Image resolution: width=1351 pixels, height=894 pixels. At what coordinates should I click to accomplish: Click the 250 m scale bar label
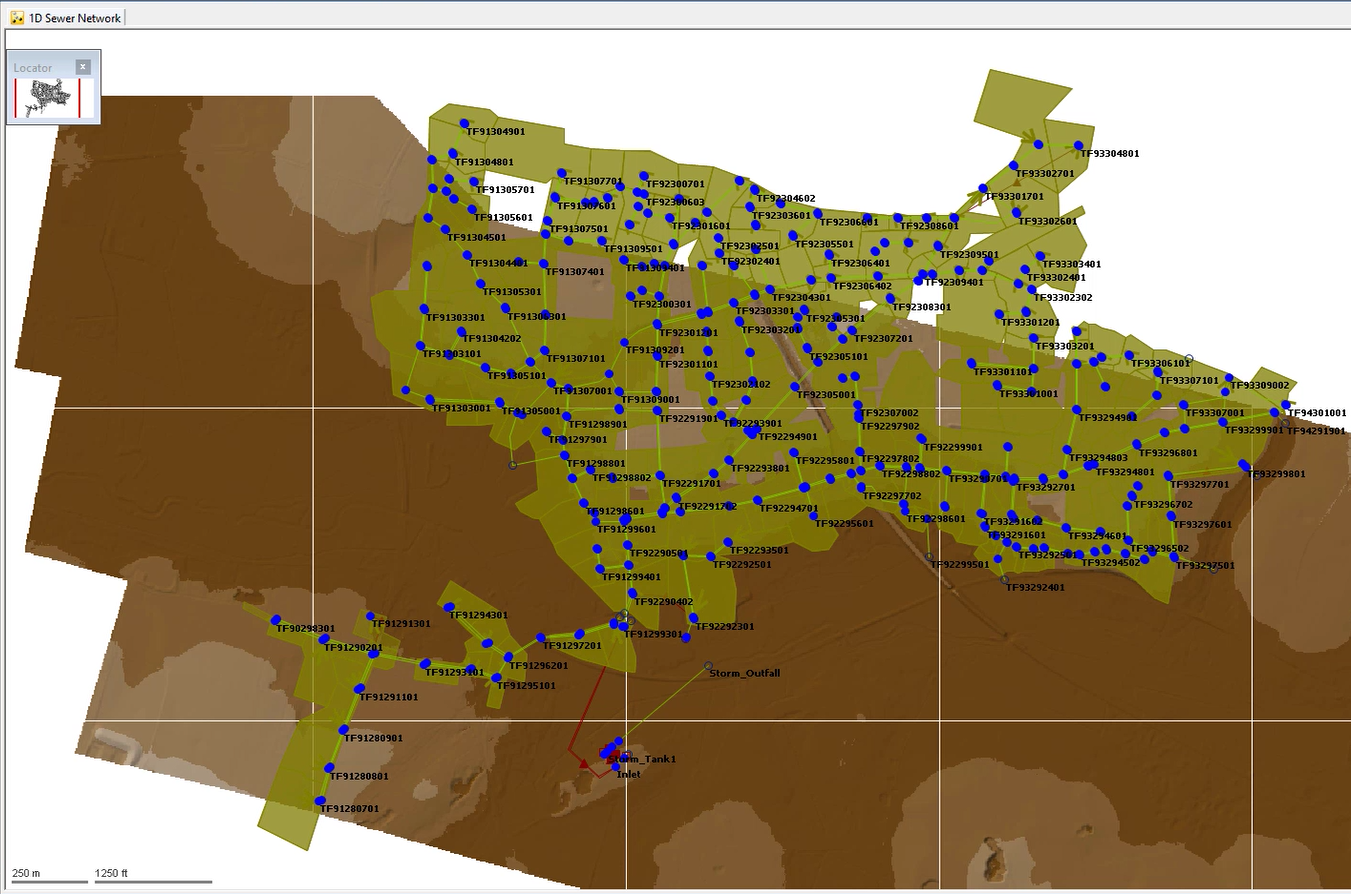tap(27, 873)
